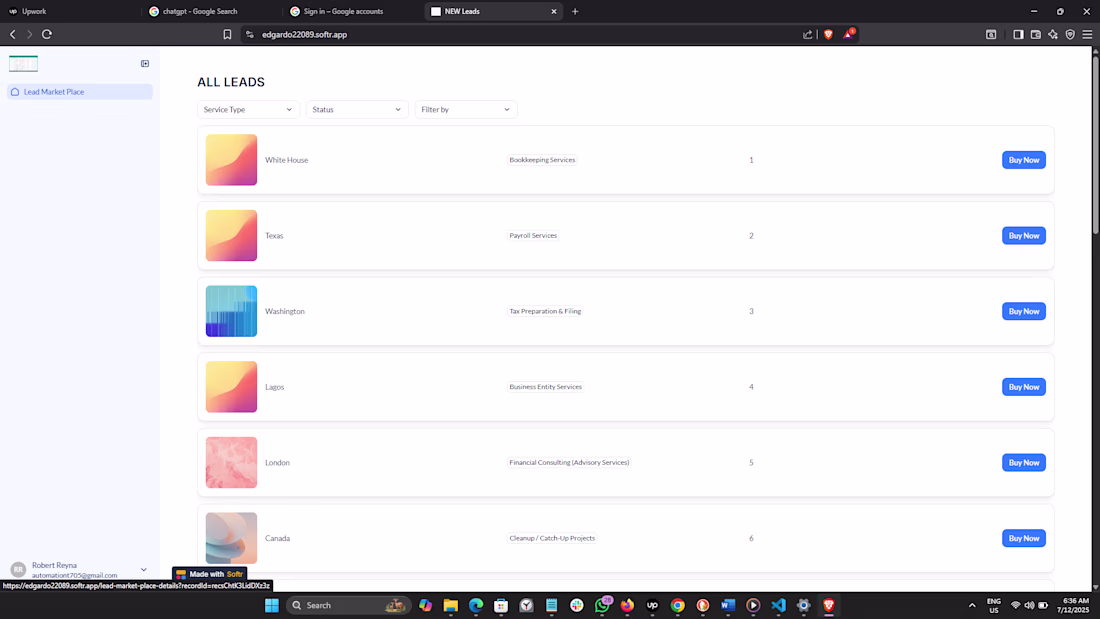Toggle the browser sidebar panel
This screenshot has height=619, width=1100.
1018,34
